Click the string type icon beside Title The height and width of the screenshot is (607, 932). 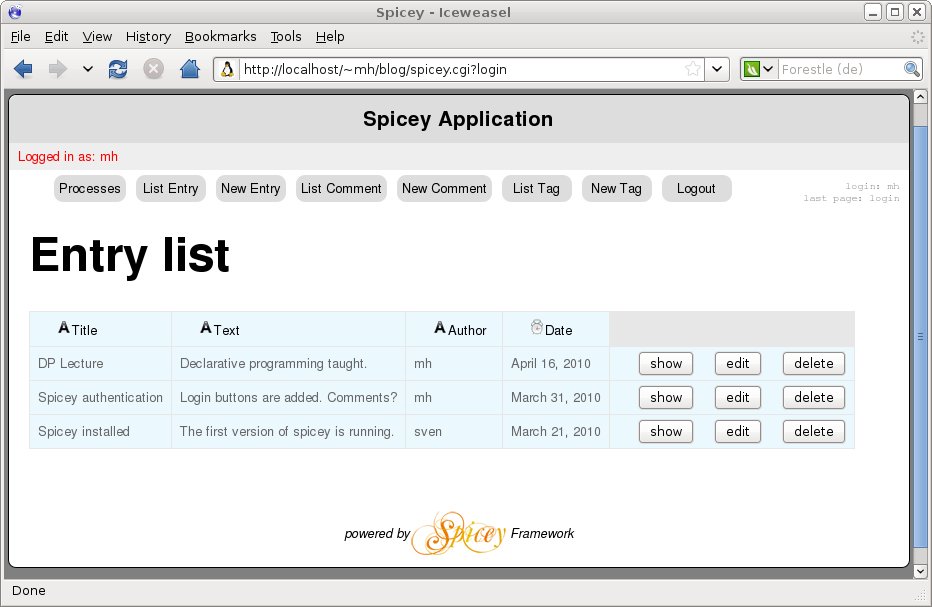tap(64, 327)
